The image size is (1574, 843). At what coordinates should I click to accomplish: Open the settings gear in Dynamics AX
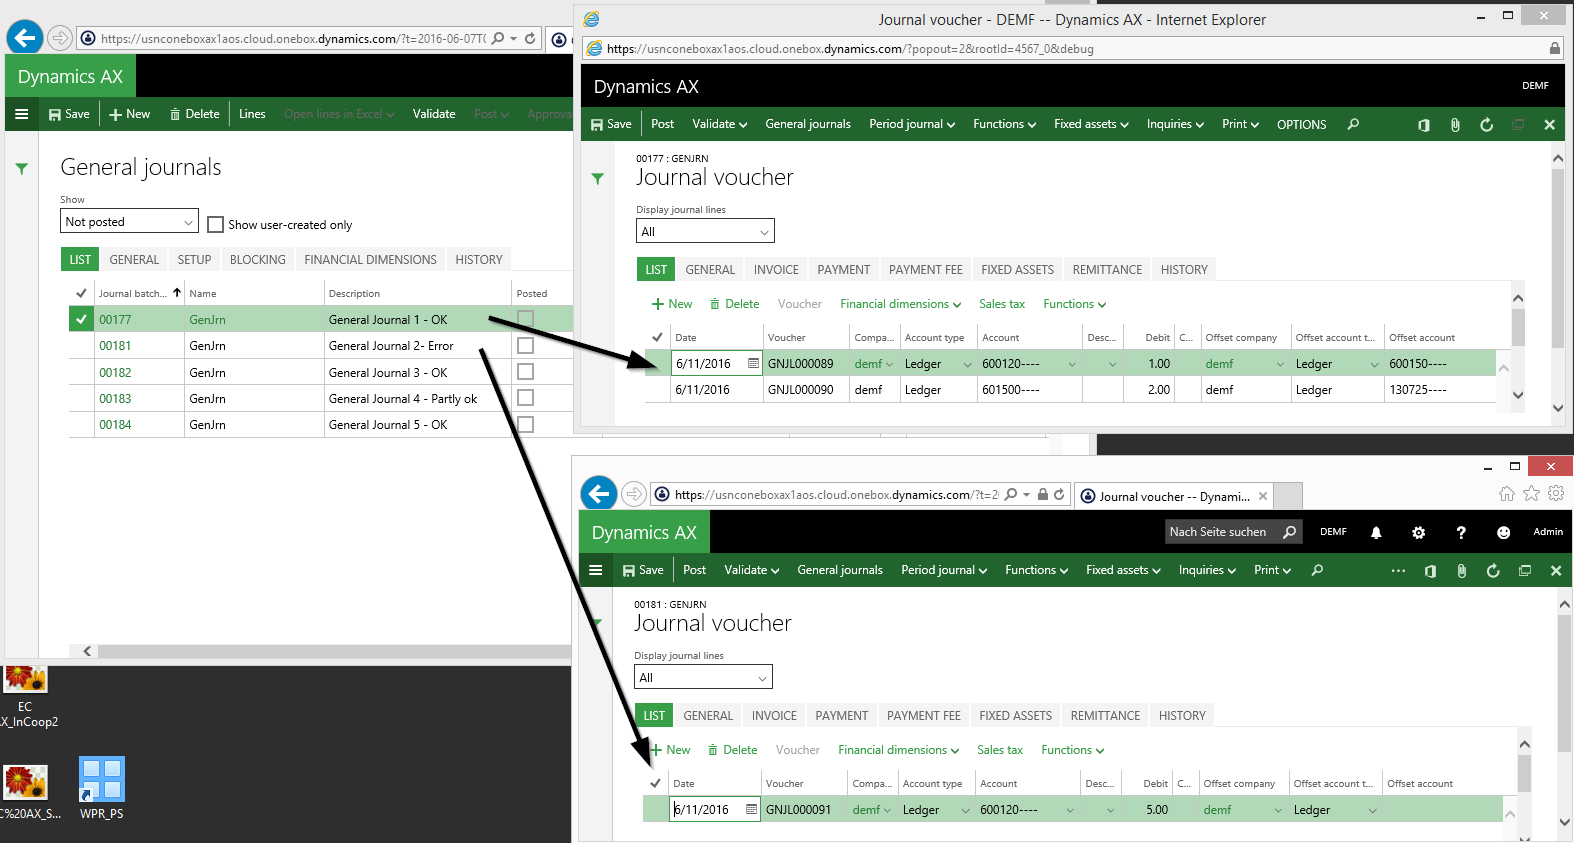[1418, 533]
